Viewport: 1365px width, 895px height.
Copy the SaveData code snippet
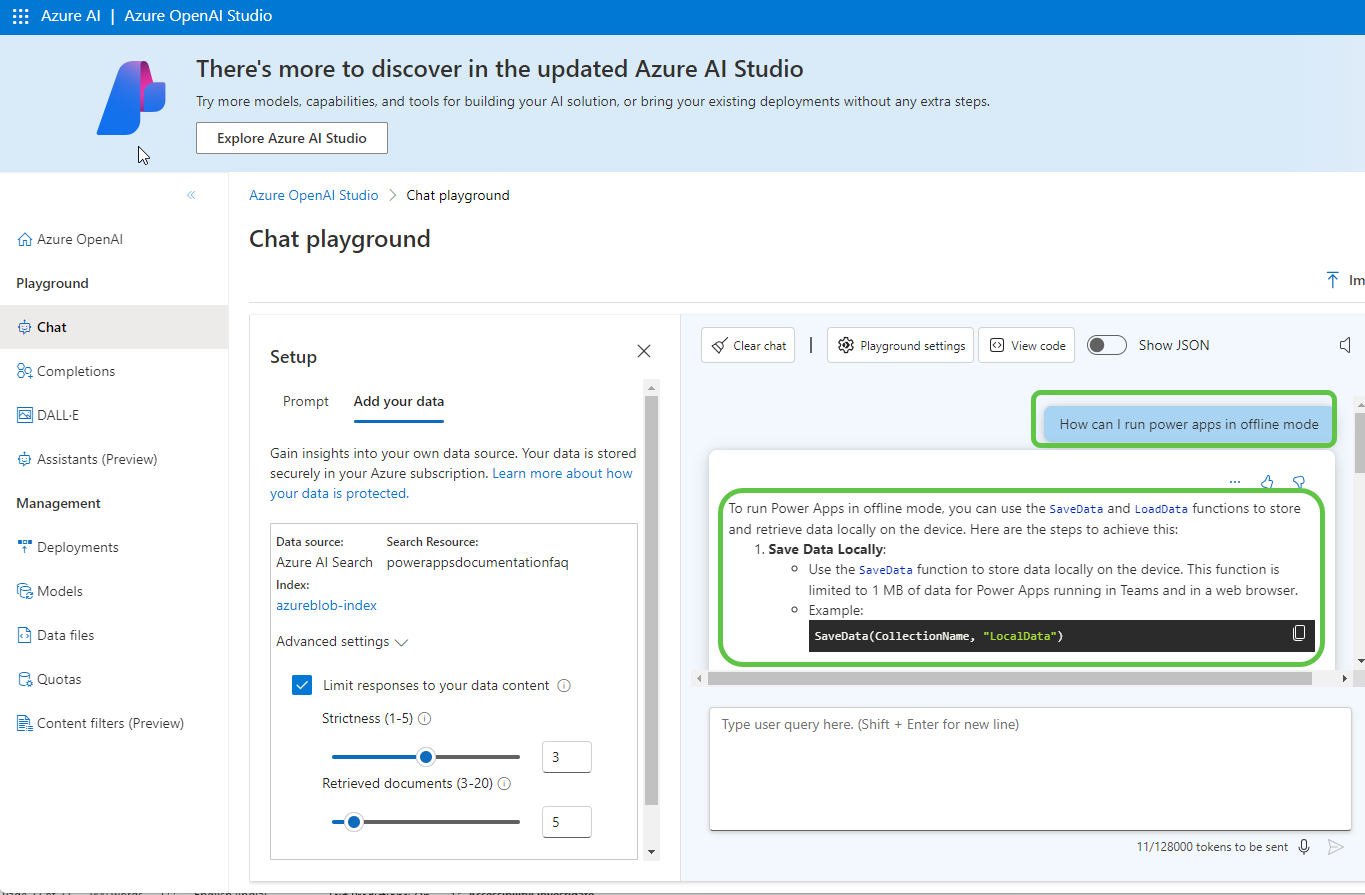pyautogui.click(x=1299, y=633)
